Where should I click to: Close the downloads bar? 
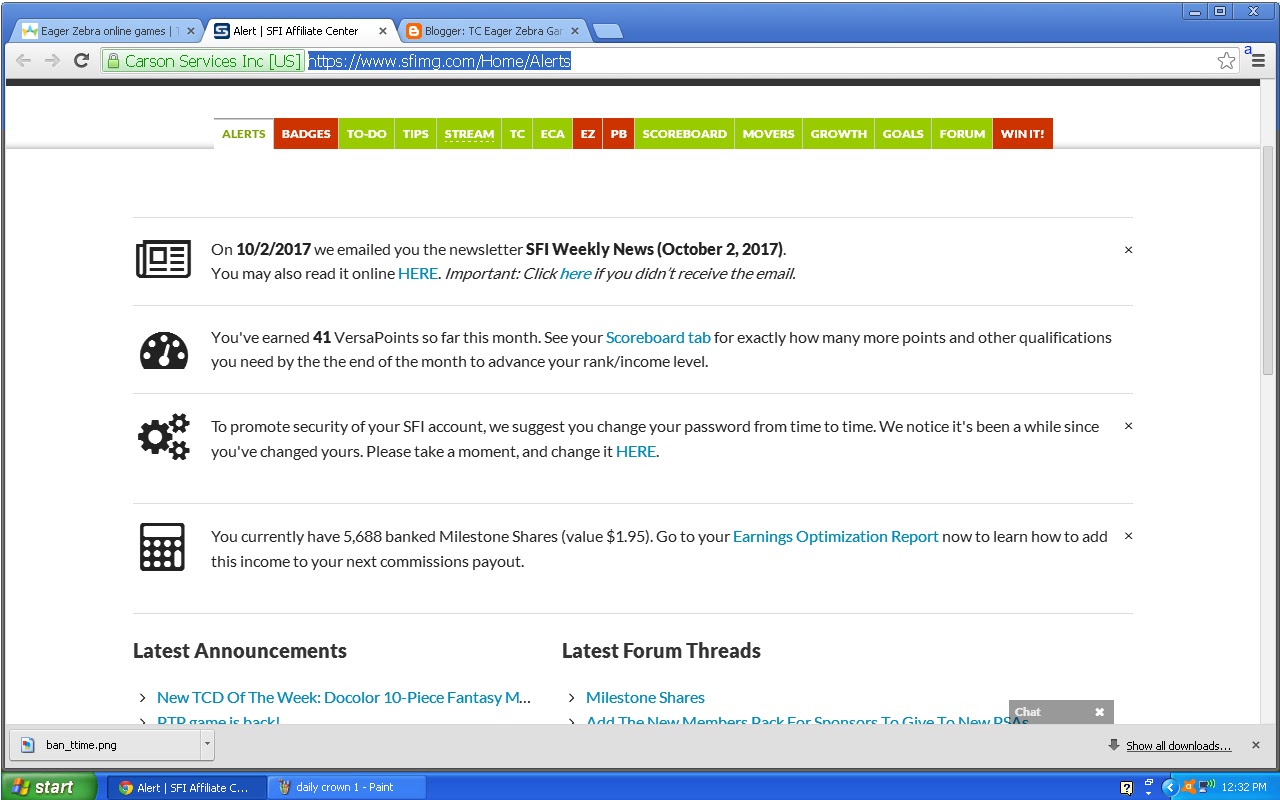1257,745
